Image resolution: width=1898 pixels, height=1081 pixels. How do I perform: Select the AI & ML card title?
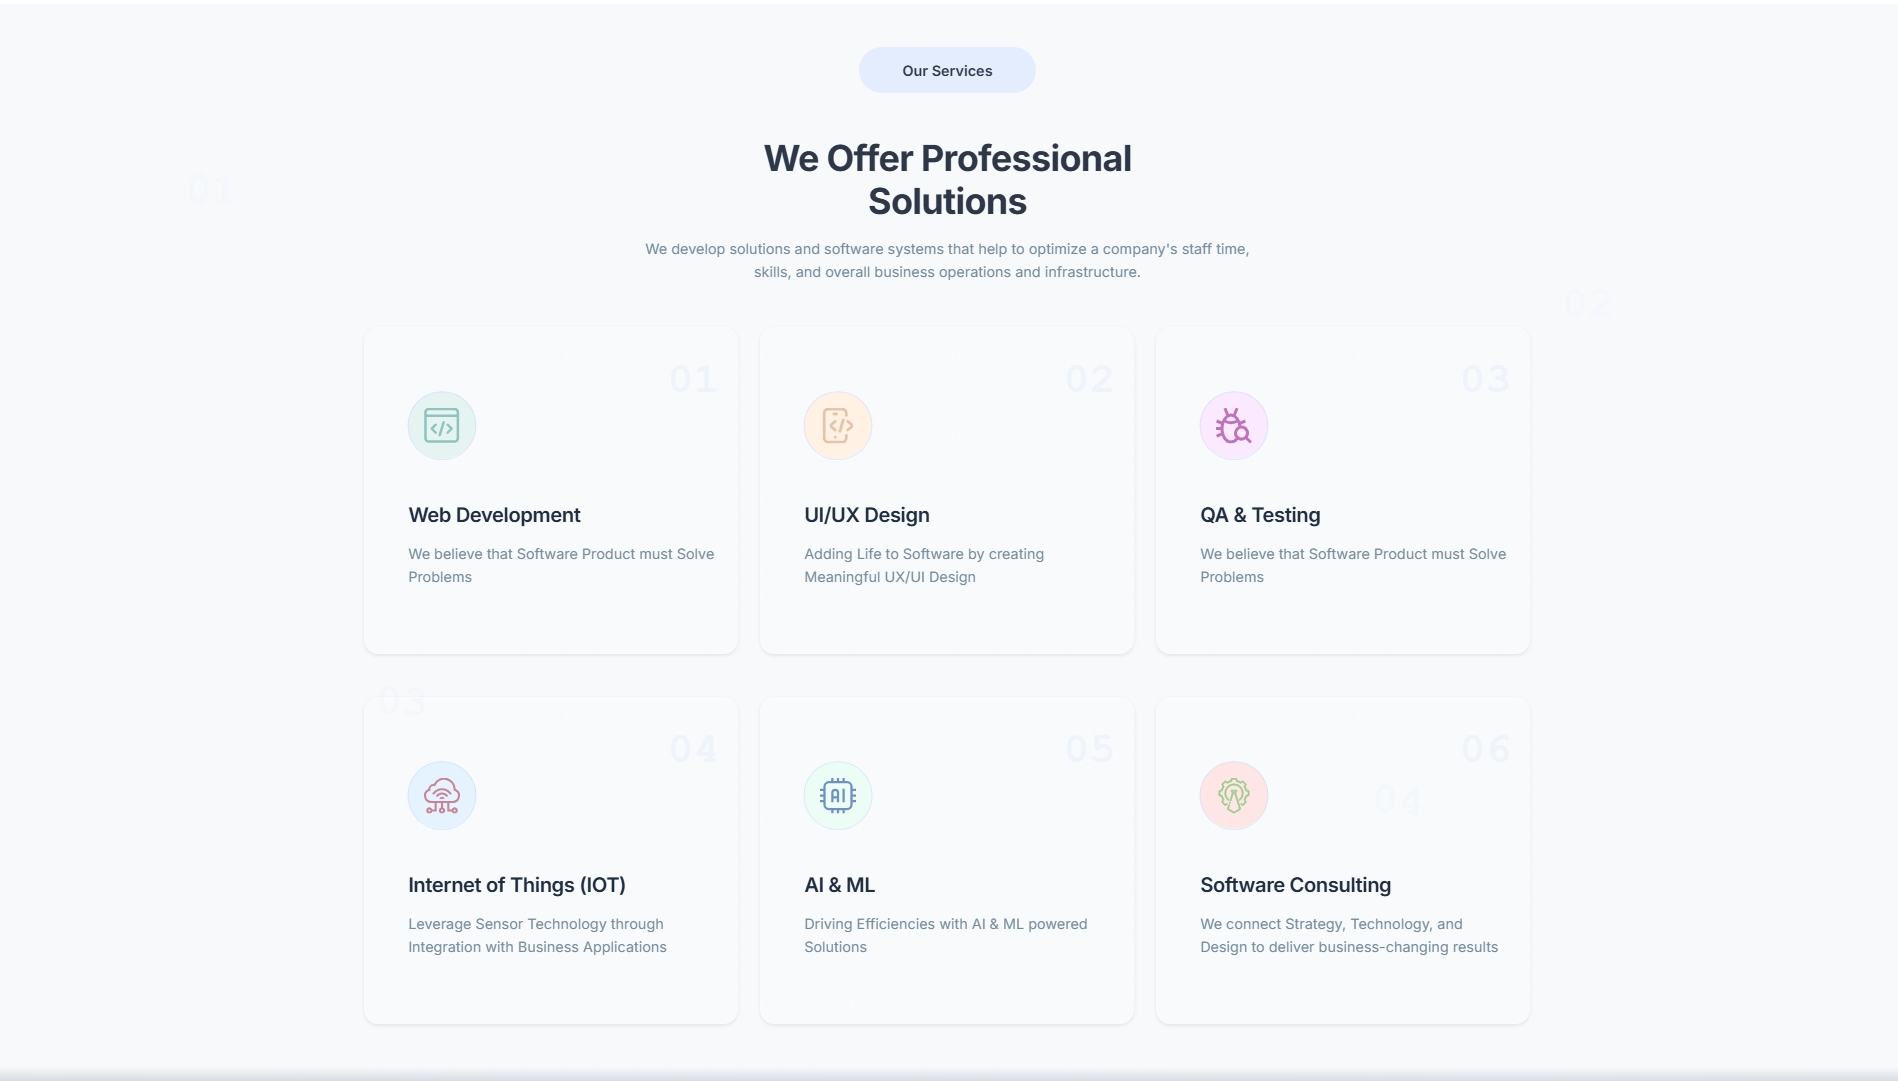(839, 885)
